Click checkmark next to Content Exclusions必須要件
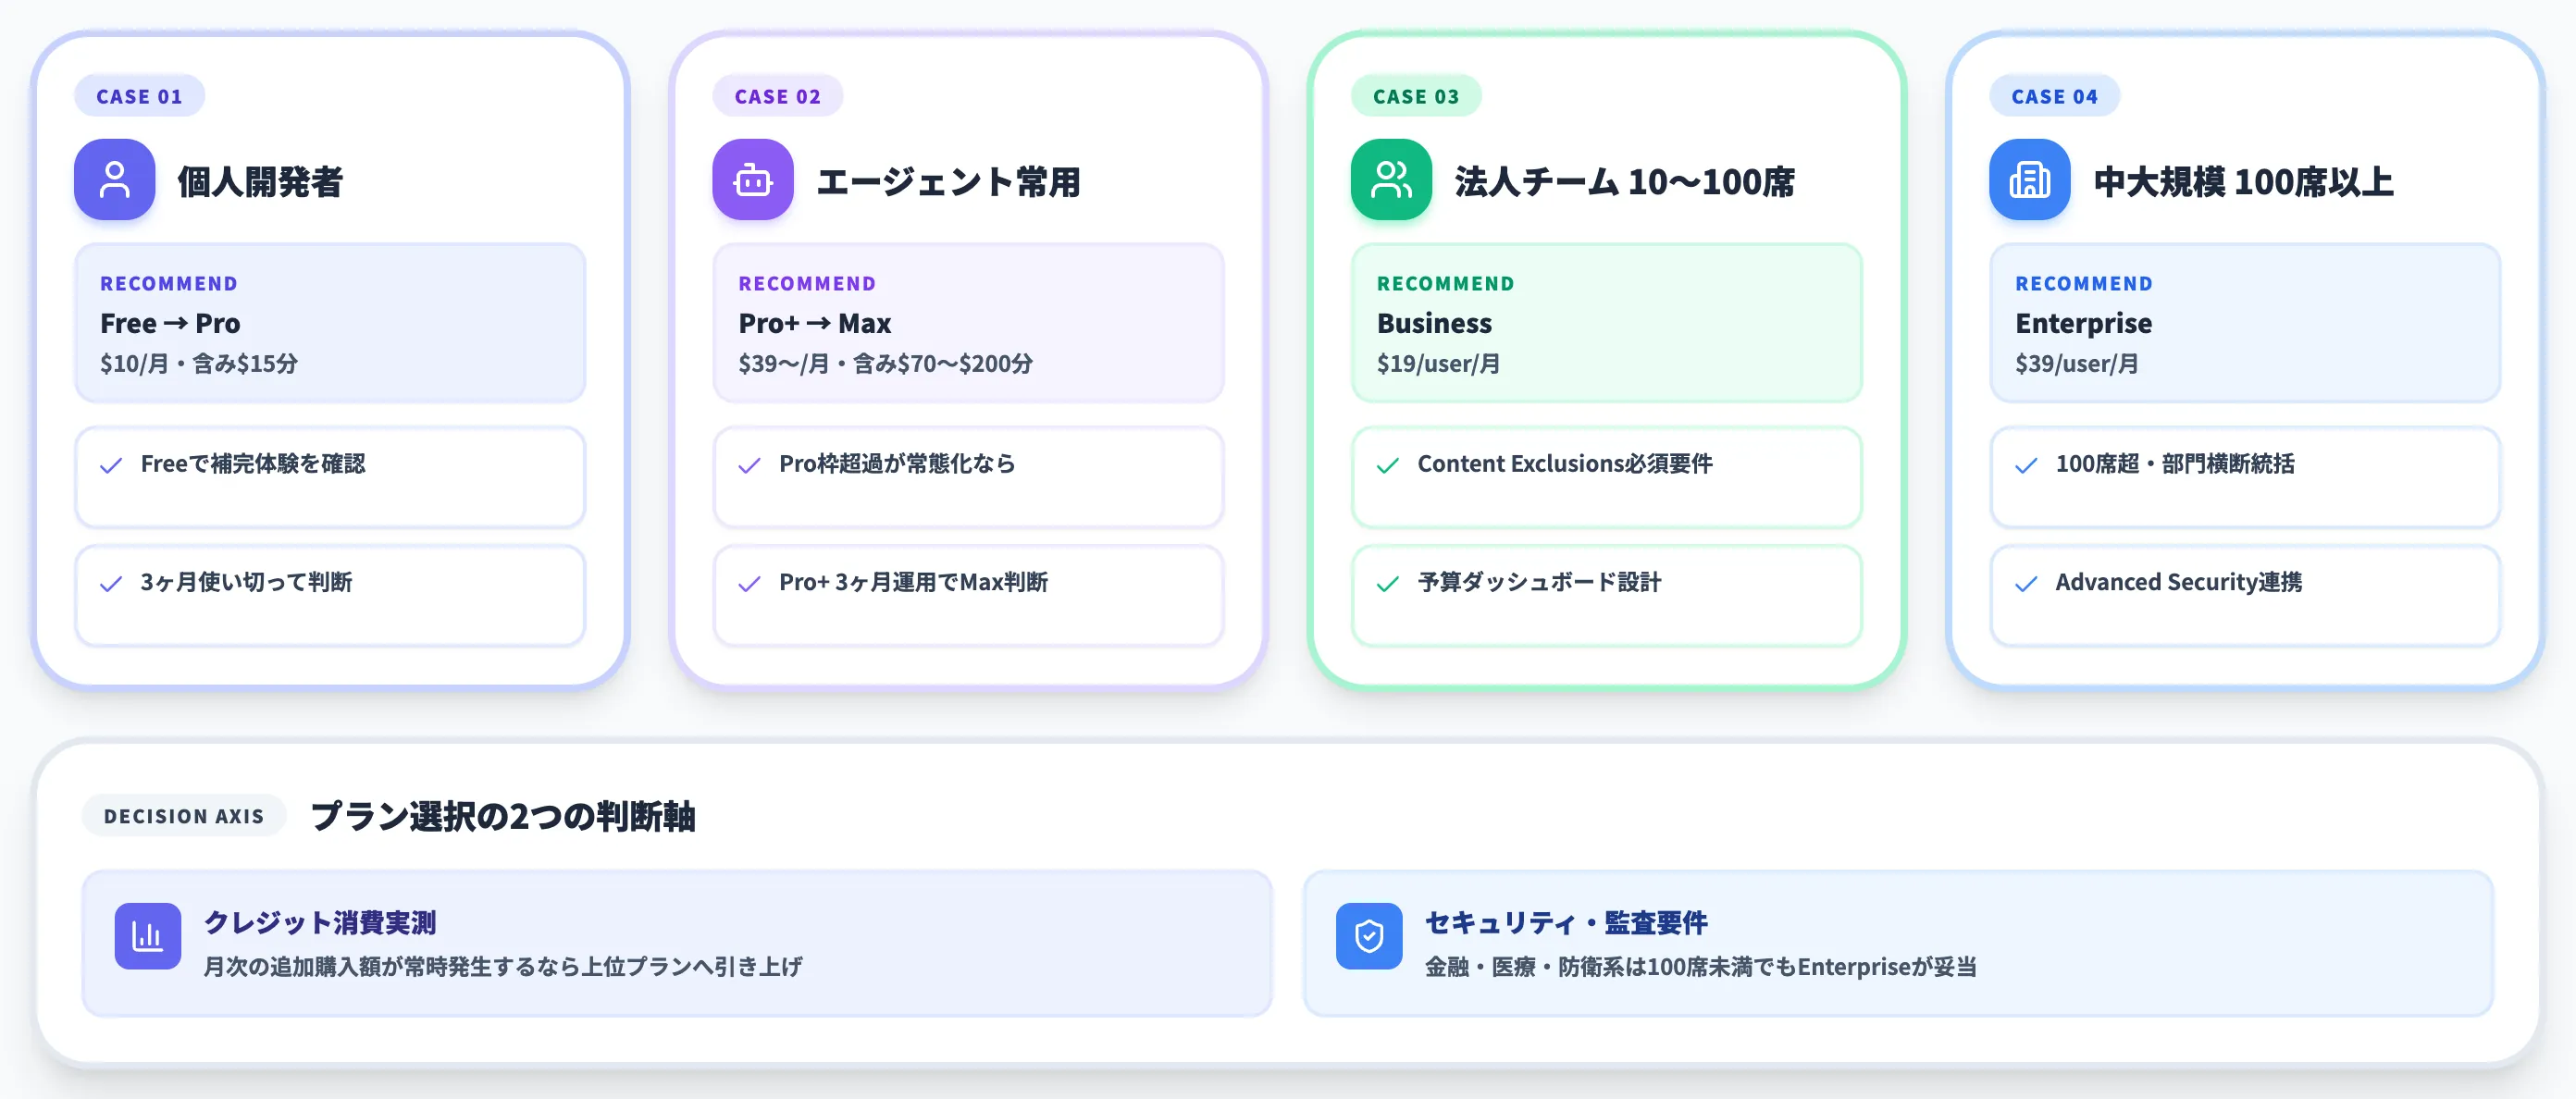Viewport: 2576px width, 1099px height. [x=1388, y=465]
